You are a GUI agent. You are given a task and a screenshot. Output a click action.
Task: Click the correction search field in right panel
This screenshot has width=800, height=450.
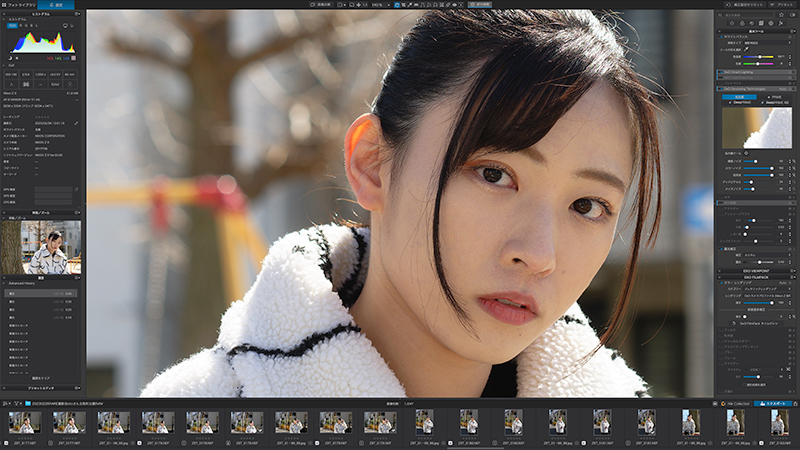[746, 15]
